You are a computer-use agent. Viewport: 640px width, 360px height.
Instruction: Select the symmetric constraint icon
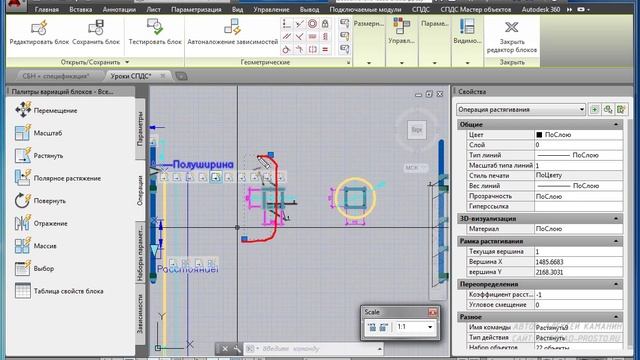[x=312, y=49]
